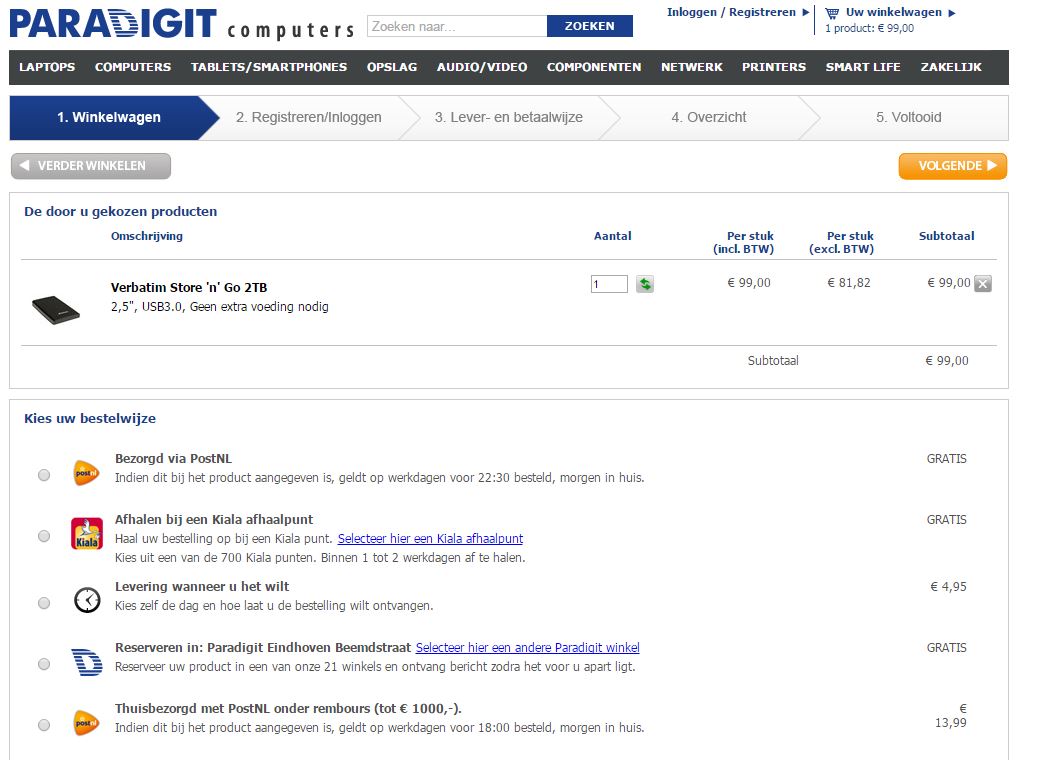
Task: Open the Printers menu
Action: (x=774, y=67)
